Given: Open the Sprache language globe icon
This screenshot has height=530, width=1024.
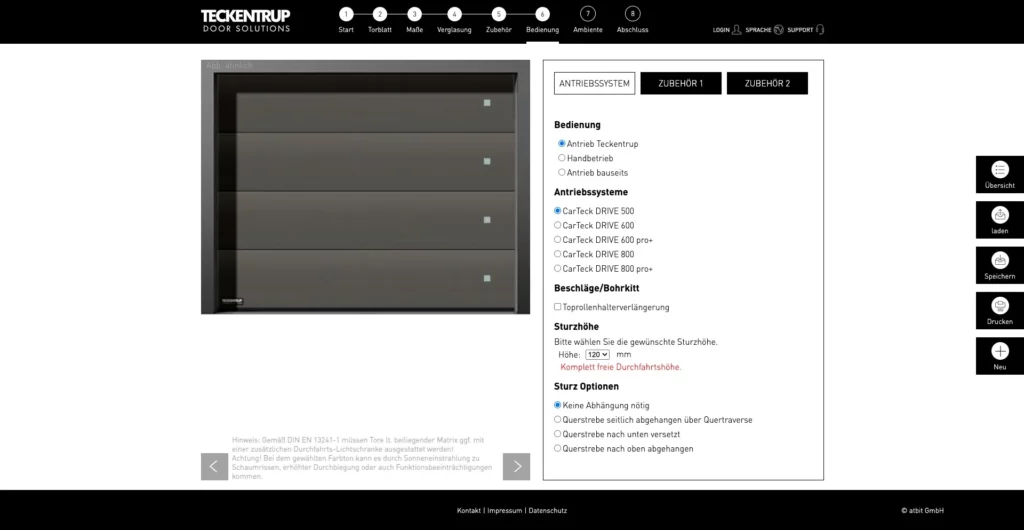Looking at the screenshot, I should coord(779,30).
